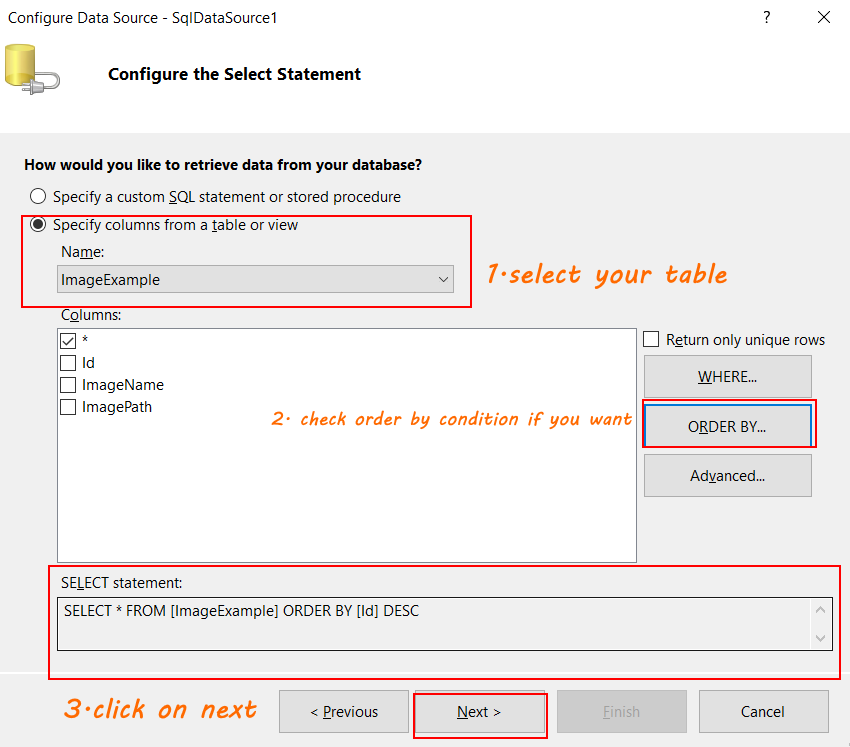The height and width of the screenshot is (747, 850).
Task: Uncheck the asterisk (*) columns checkbox
Action: pos(67,340)
